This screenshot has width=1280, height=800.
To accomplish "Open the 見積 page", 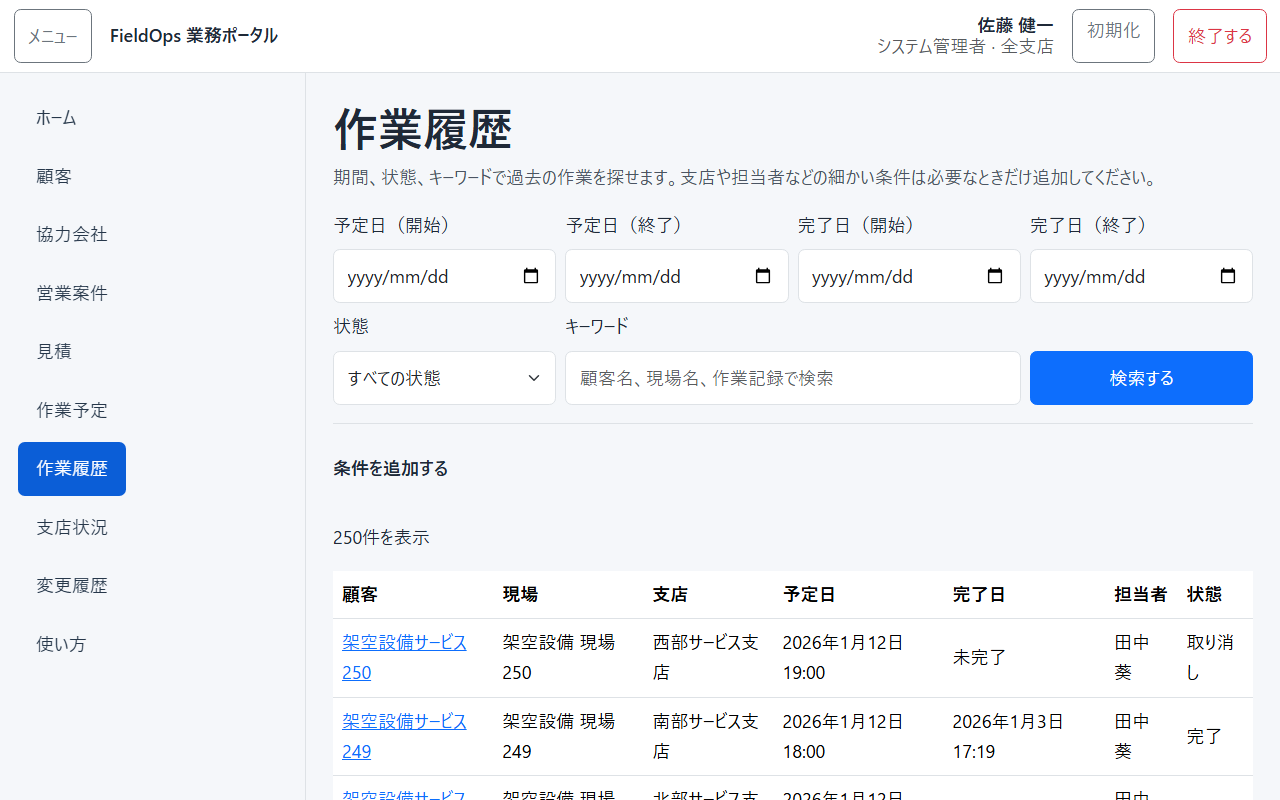I will [54, 351].
